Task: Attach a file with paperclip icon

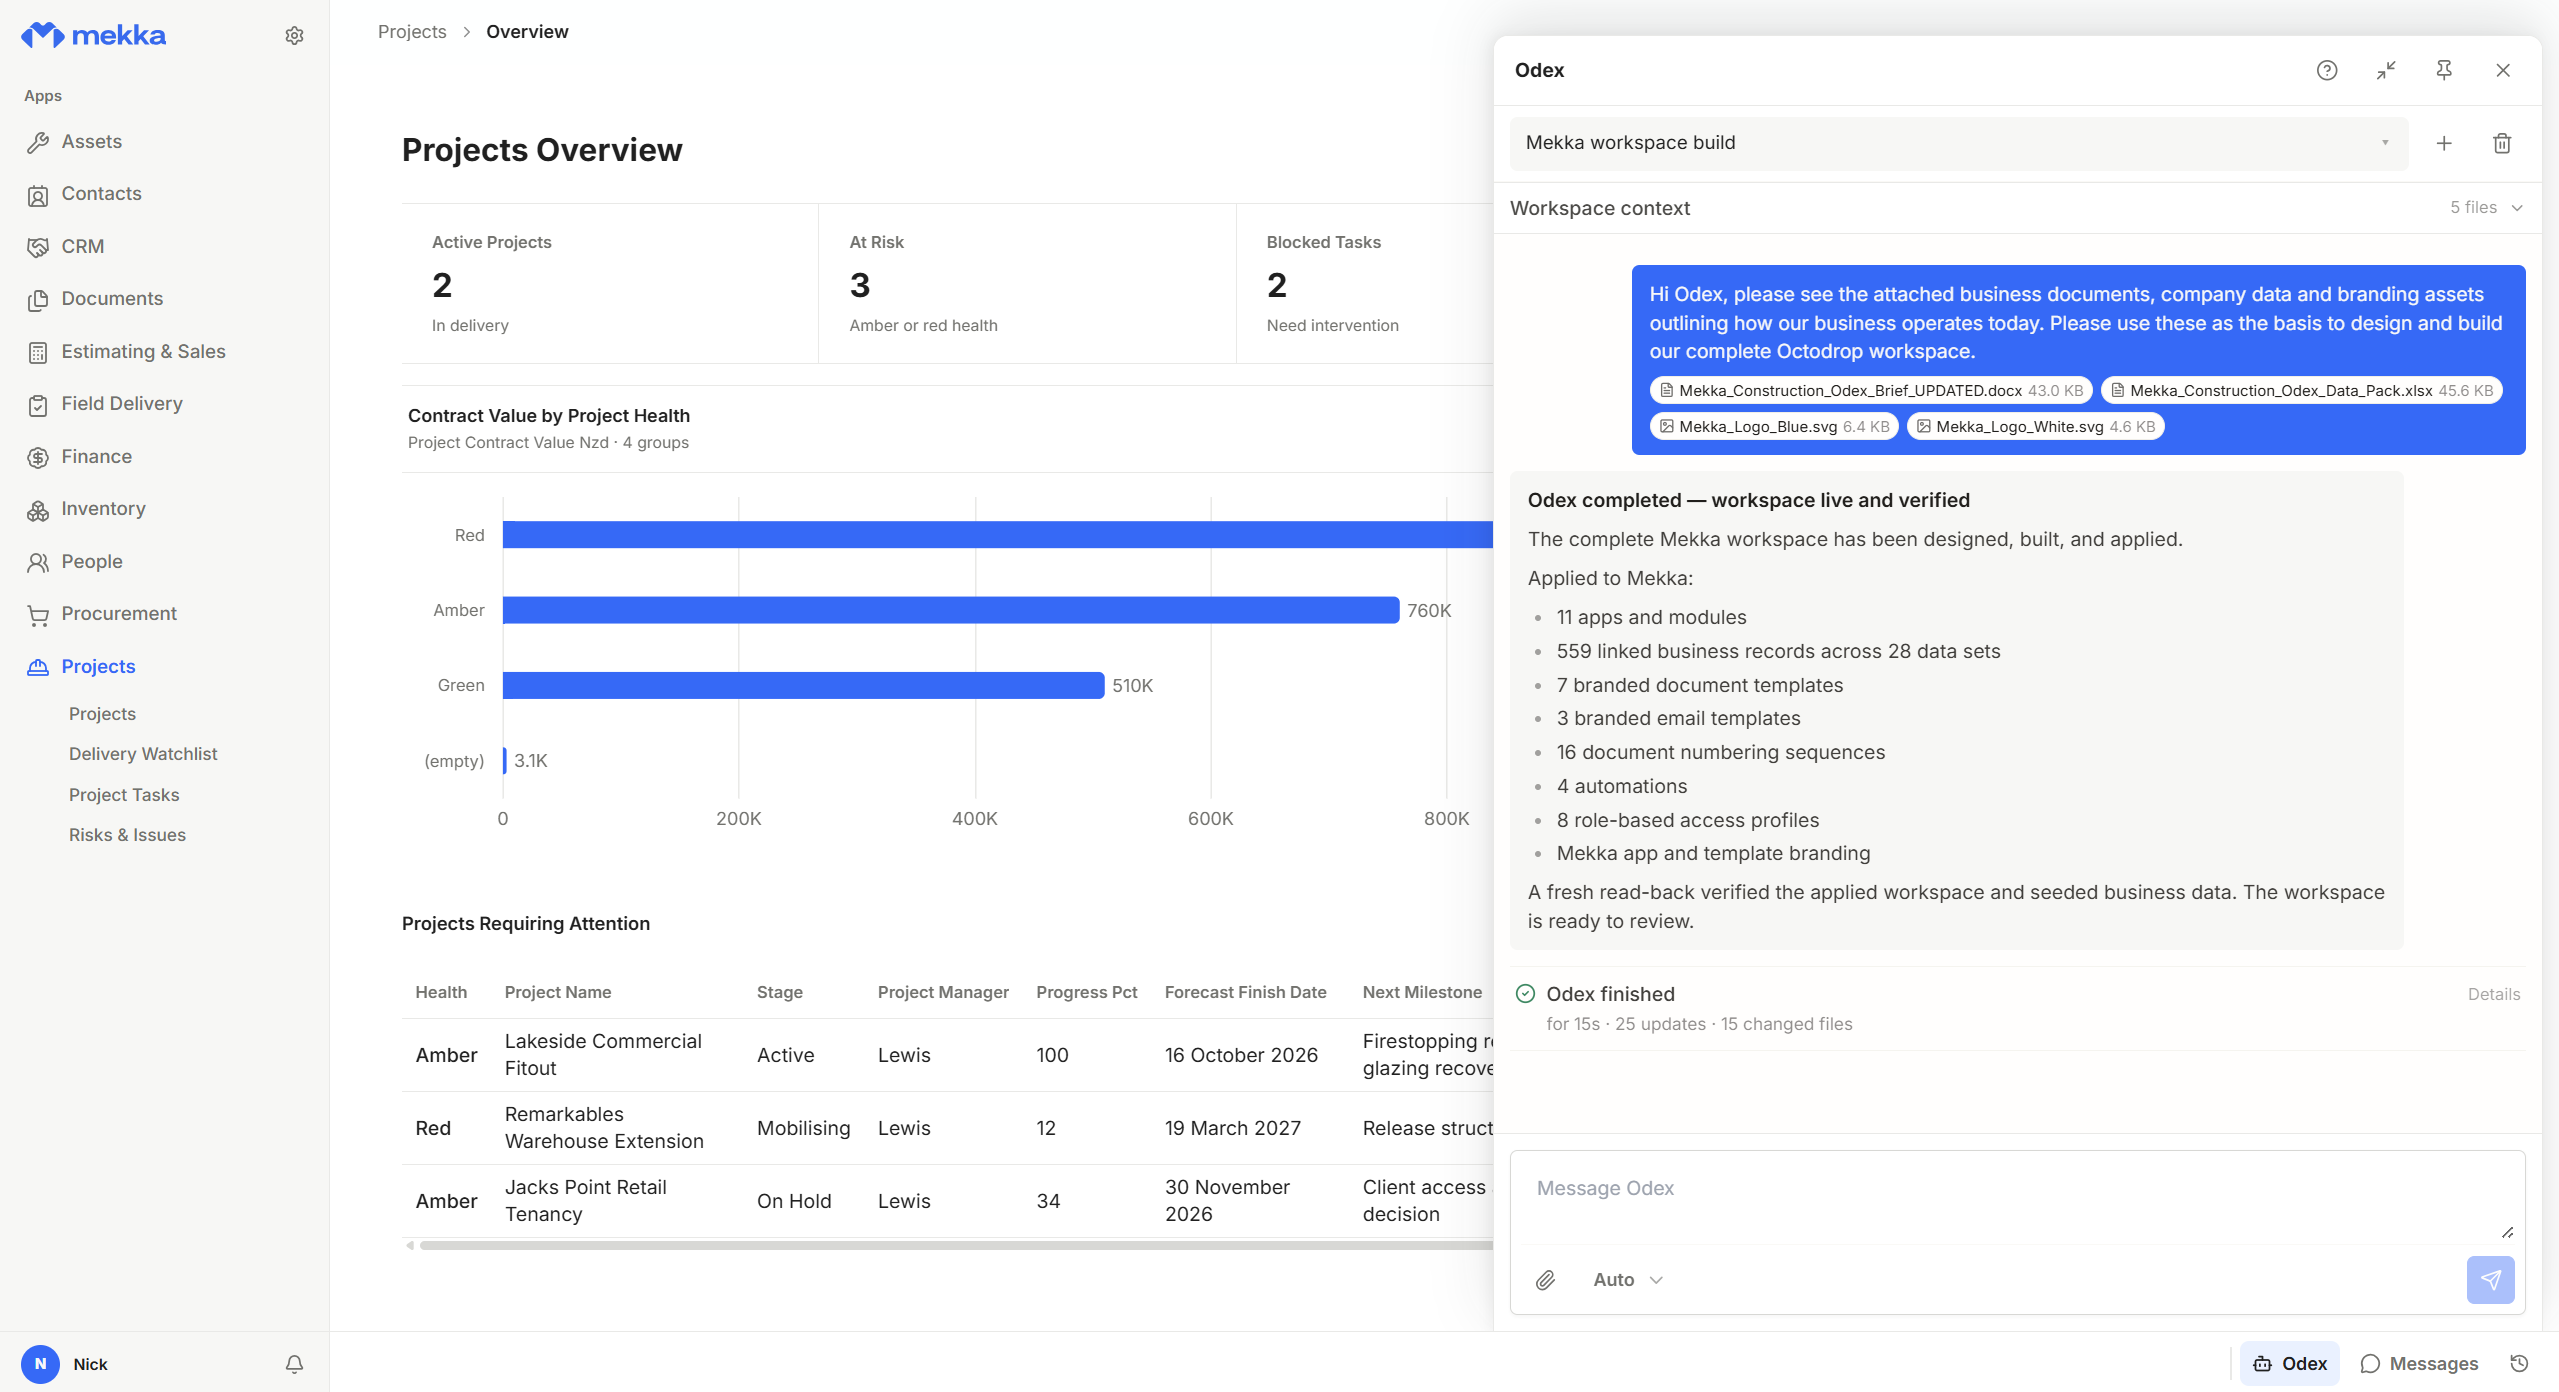Action: (x=1545, y=1280)
